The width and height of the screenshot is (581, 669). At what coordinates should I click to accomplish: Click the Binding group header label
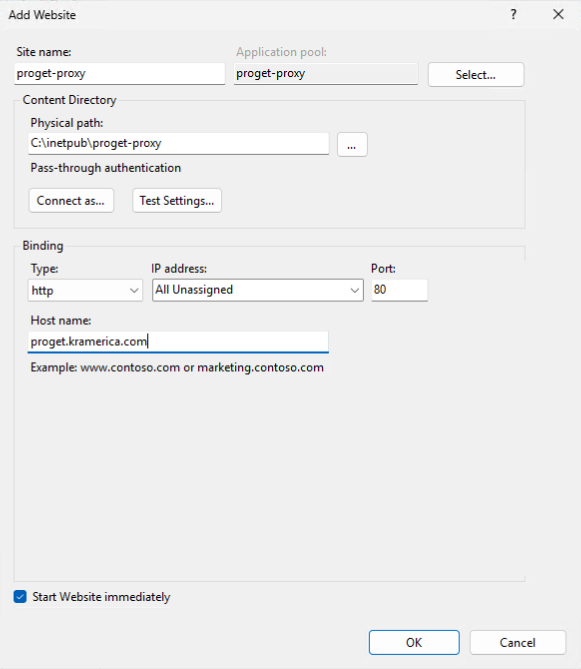click(43, 246)
